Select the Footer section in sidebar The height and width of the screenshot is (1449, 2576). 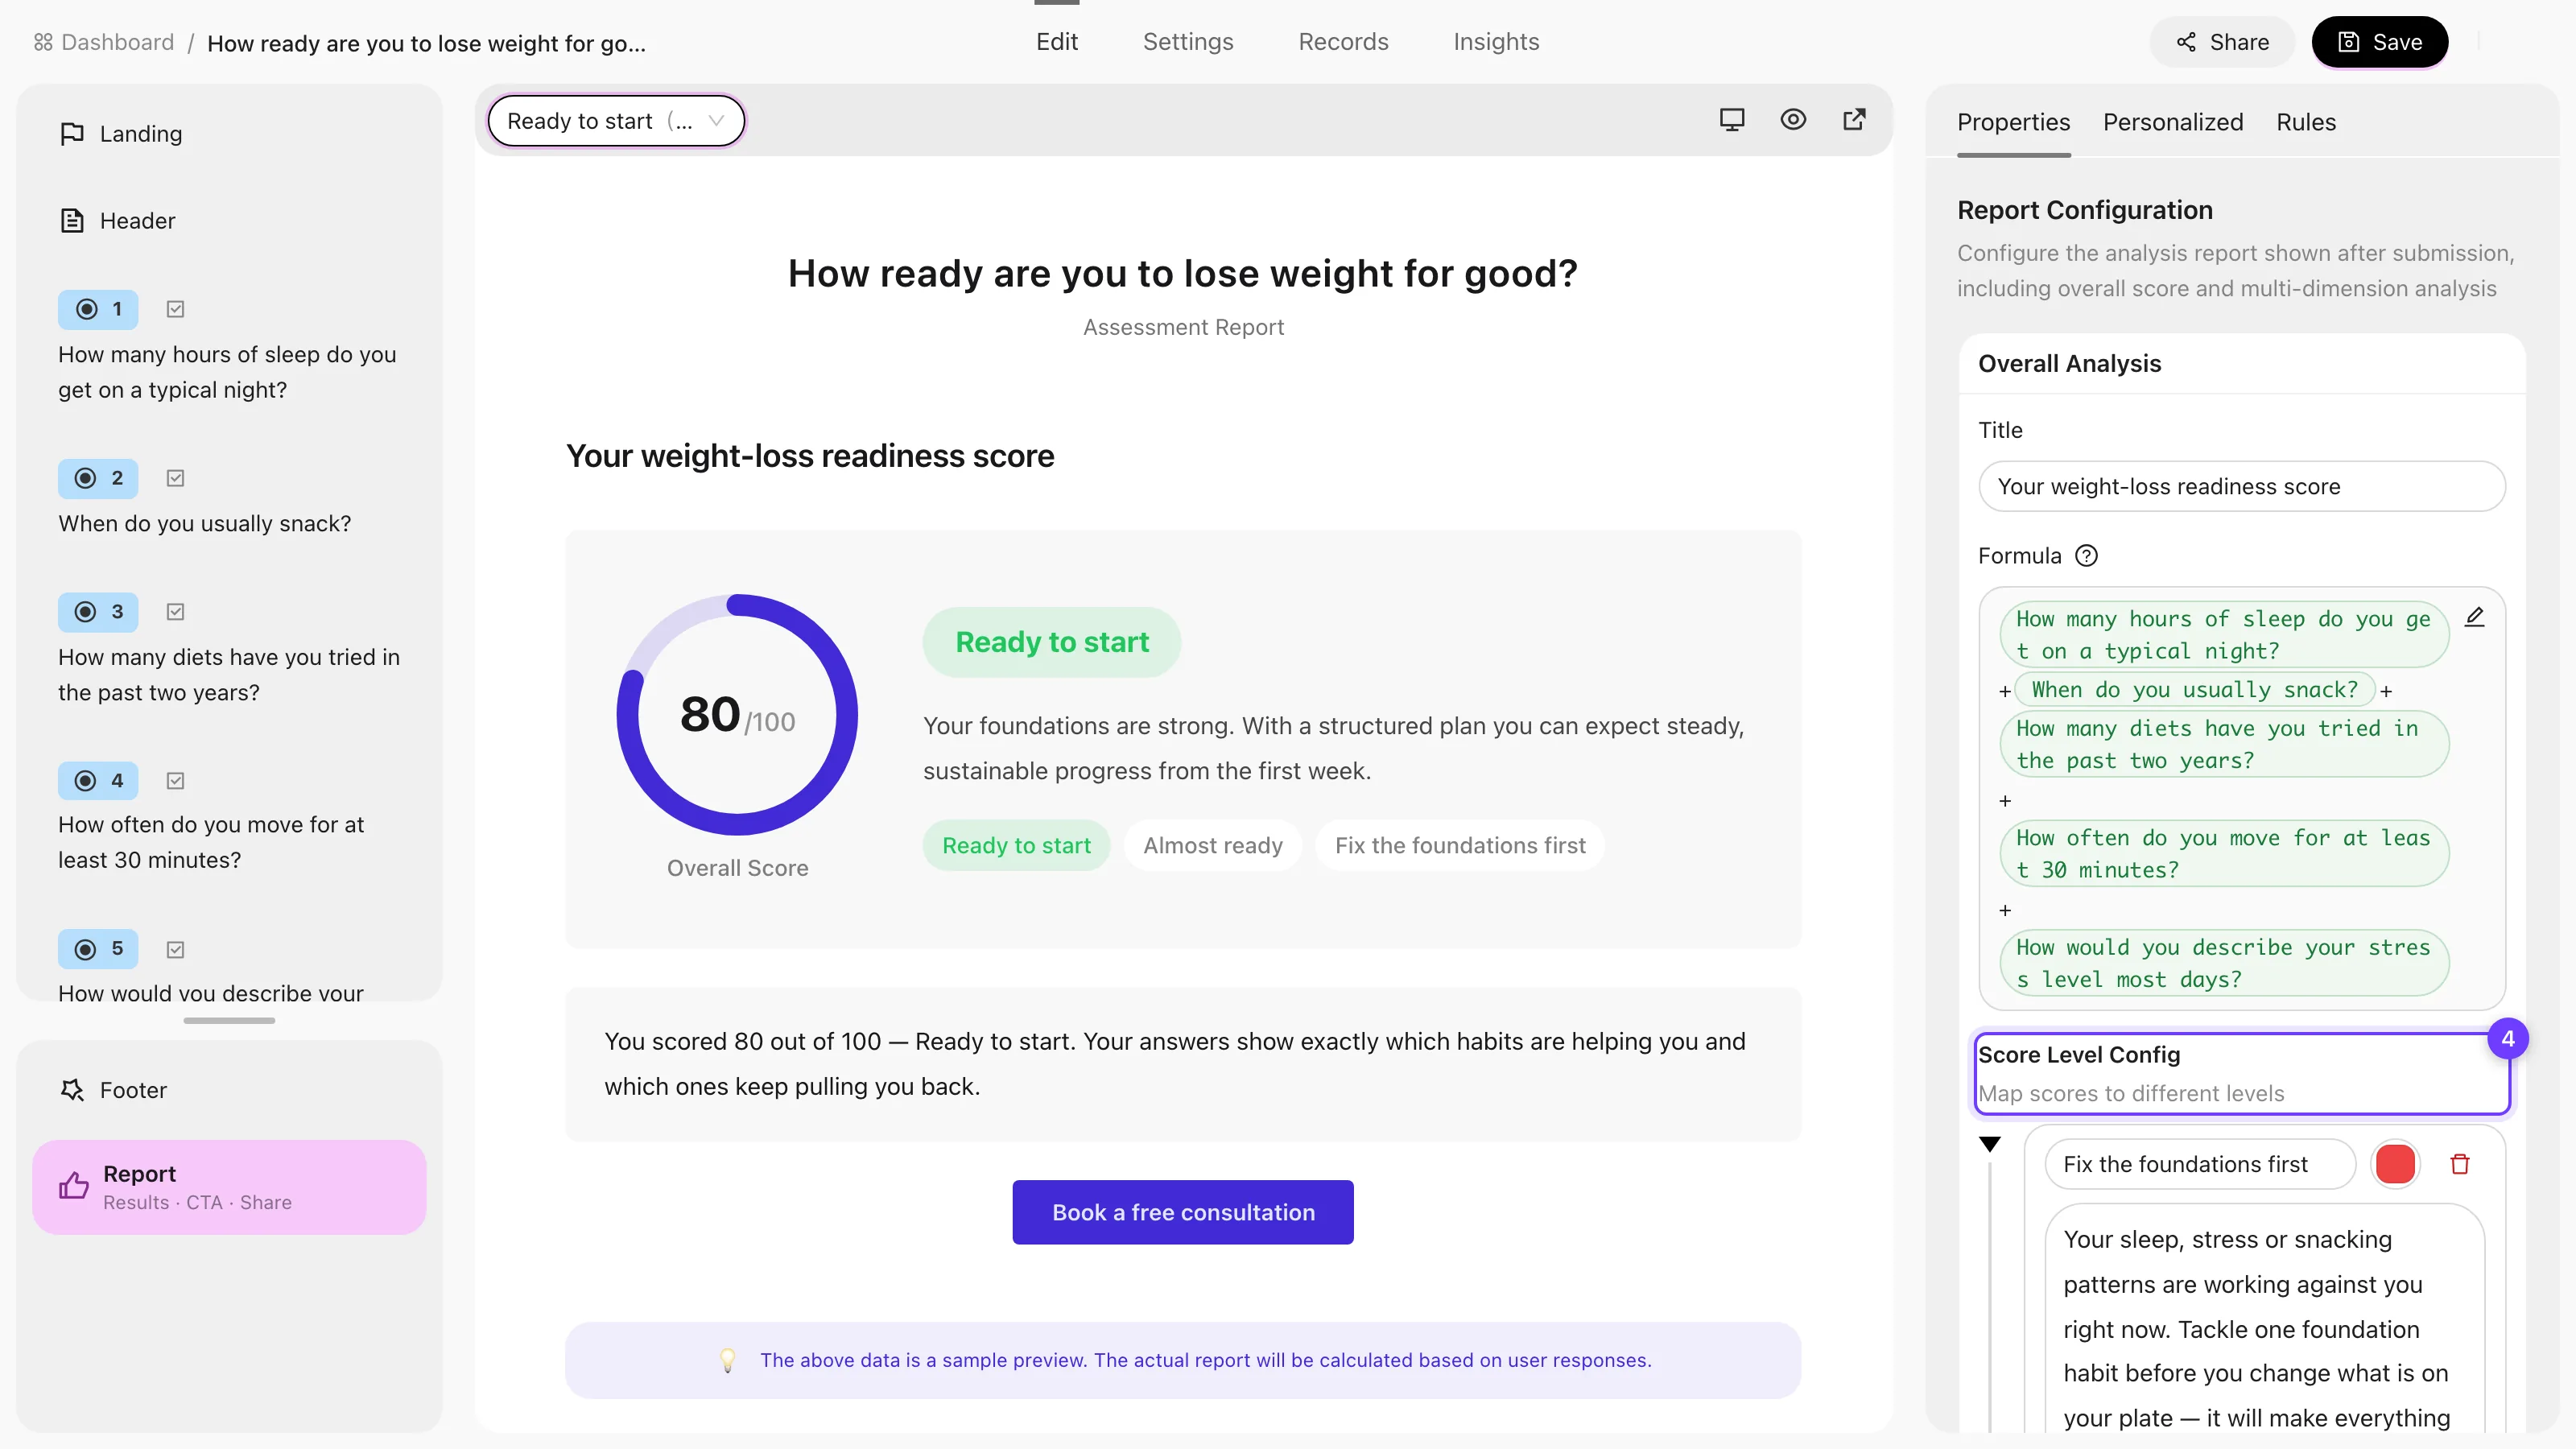pos(229,1090)
